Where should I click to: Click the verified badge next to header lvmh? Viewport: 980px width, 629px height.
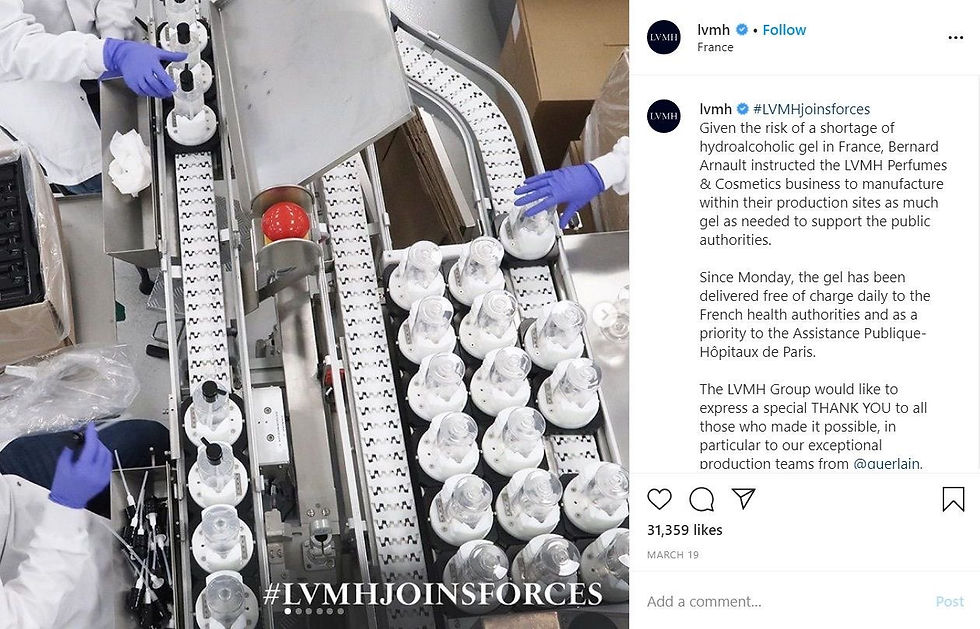(742, 29)
